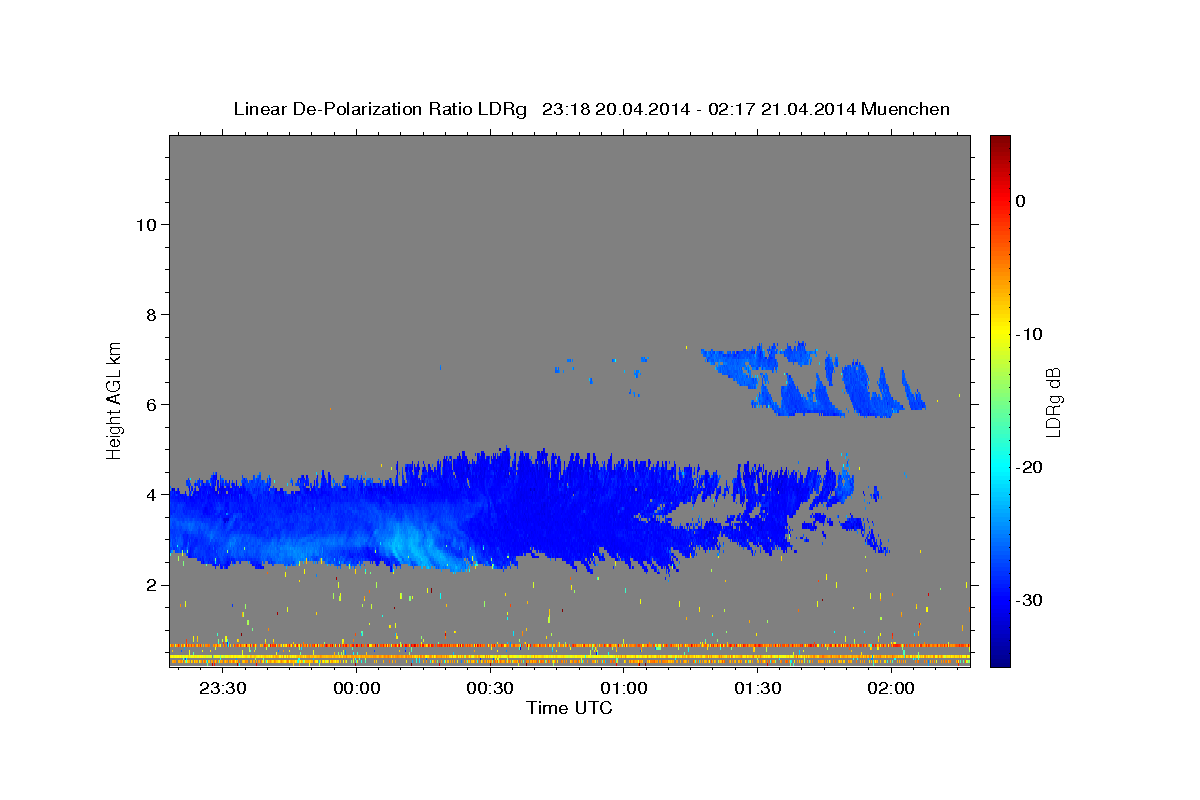
Task: Click the height tick label '6'
Action: coord(150,404)
